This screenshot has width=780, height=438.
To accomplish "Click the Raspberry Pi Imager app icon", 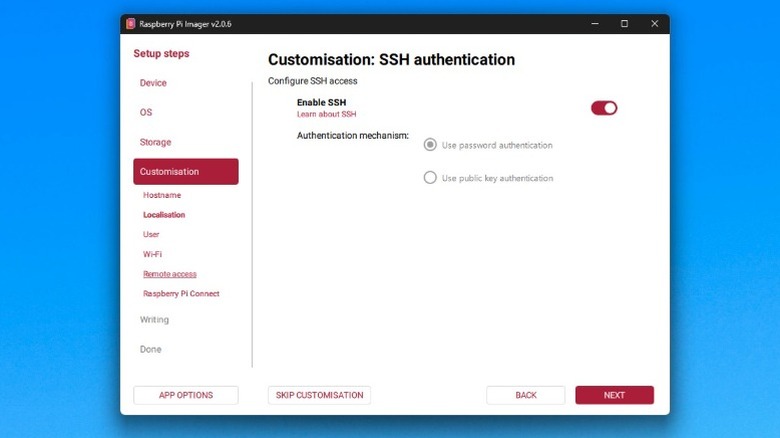I will (x=130, y=24).
